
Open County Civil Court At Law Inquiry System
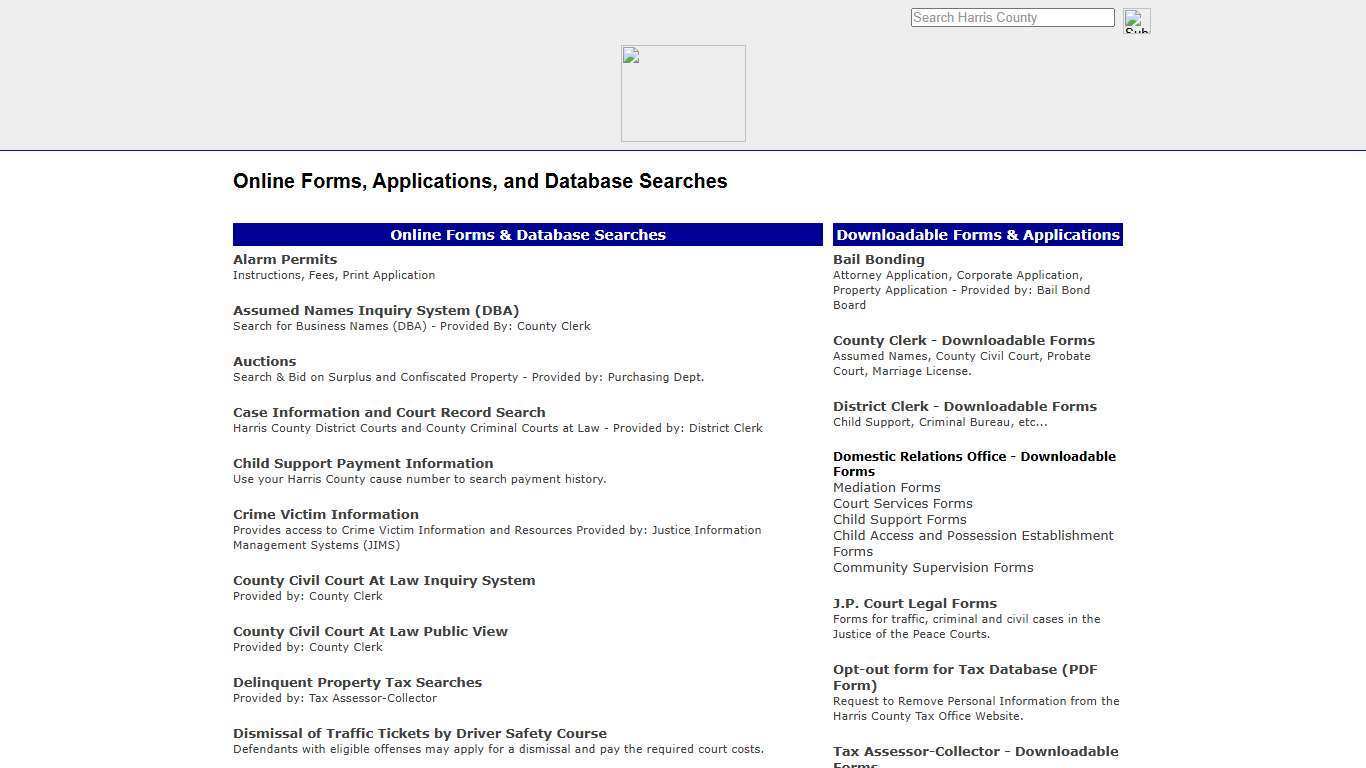click(384, 580)
